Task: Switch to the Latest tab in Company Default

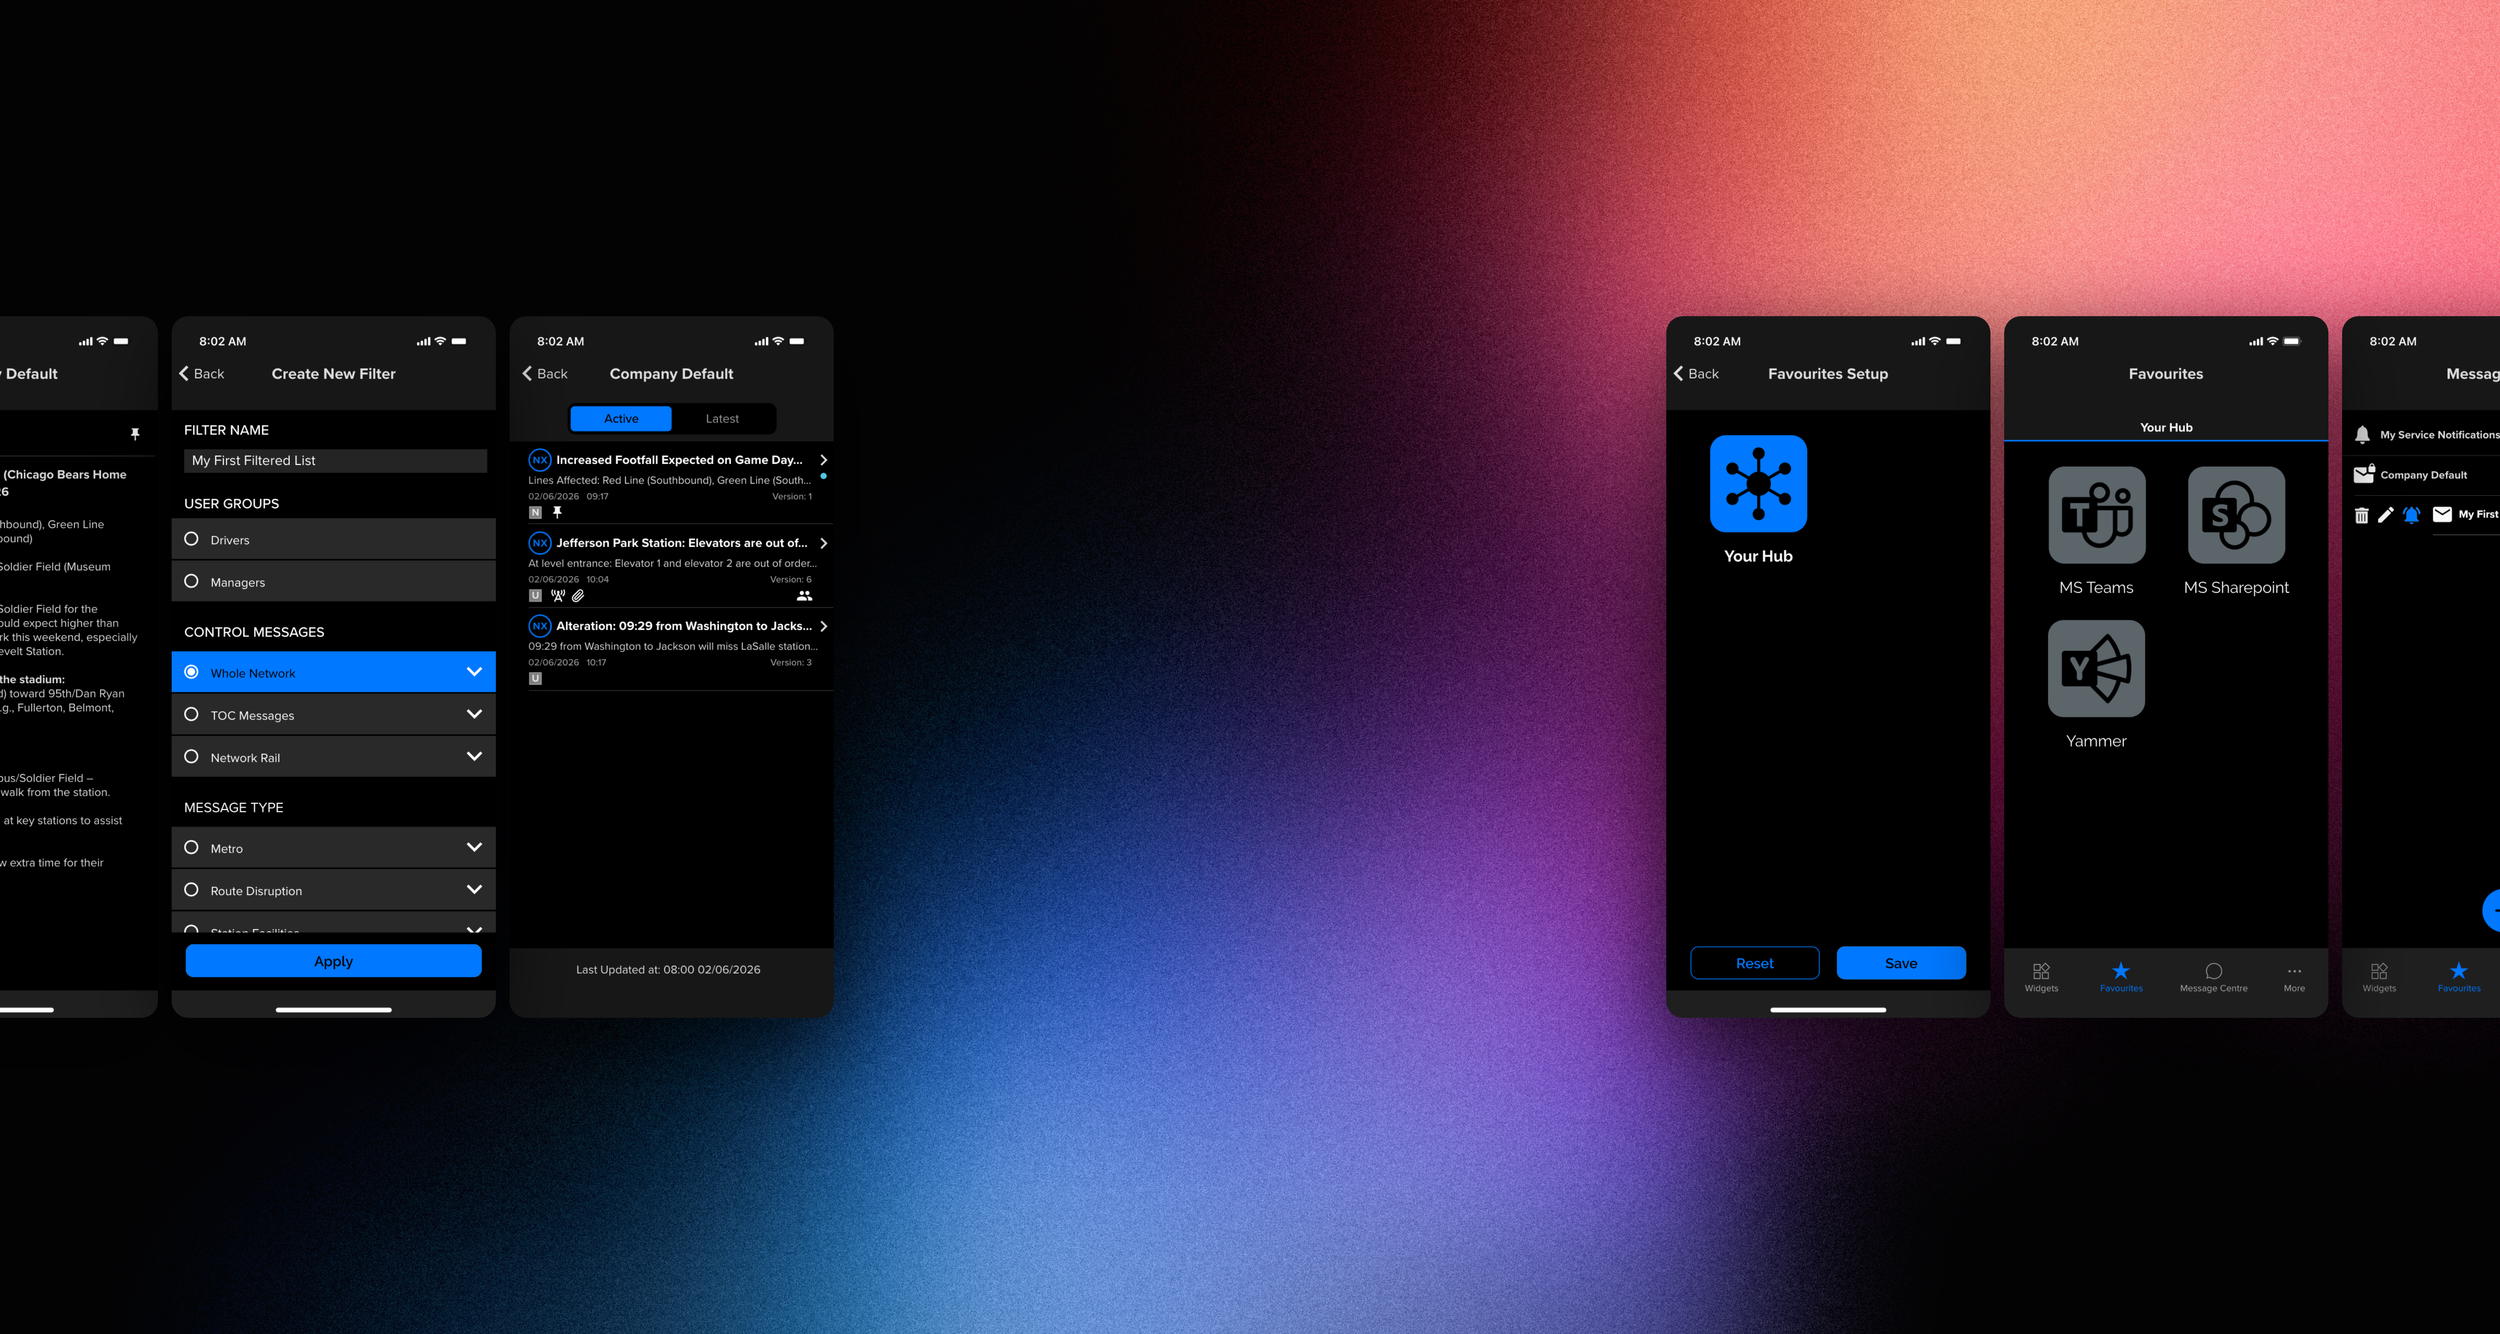Action: (722, 419)
